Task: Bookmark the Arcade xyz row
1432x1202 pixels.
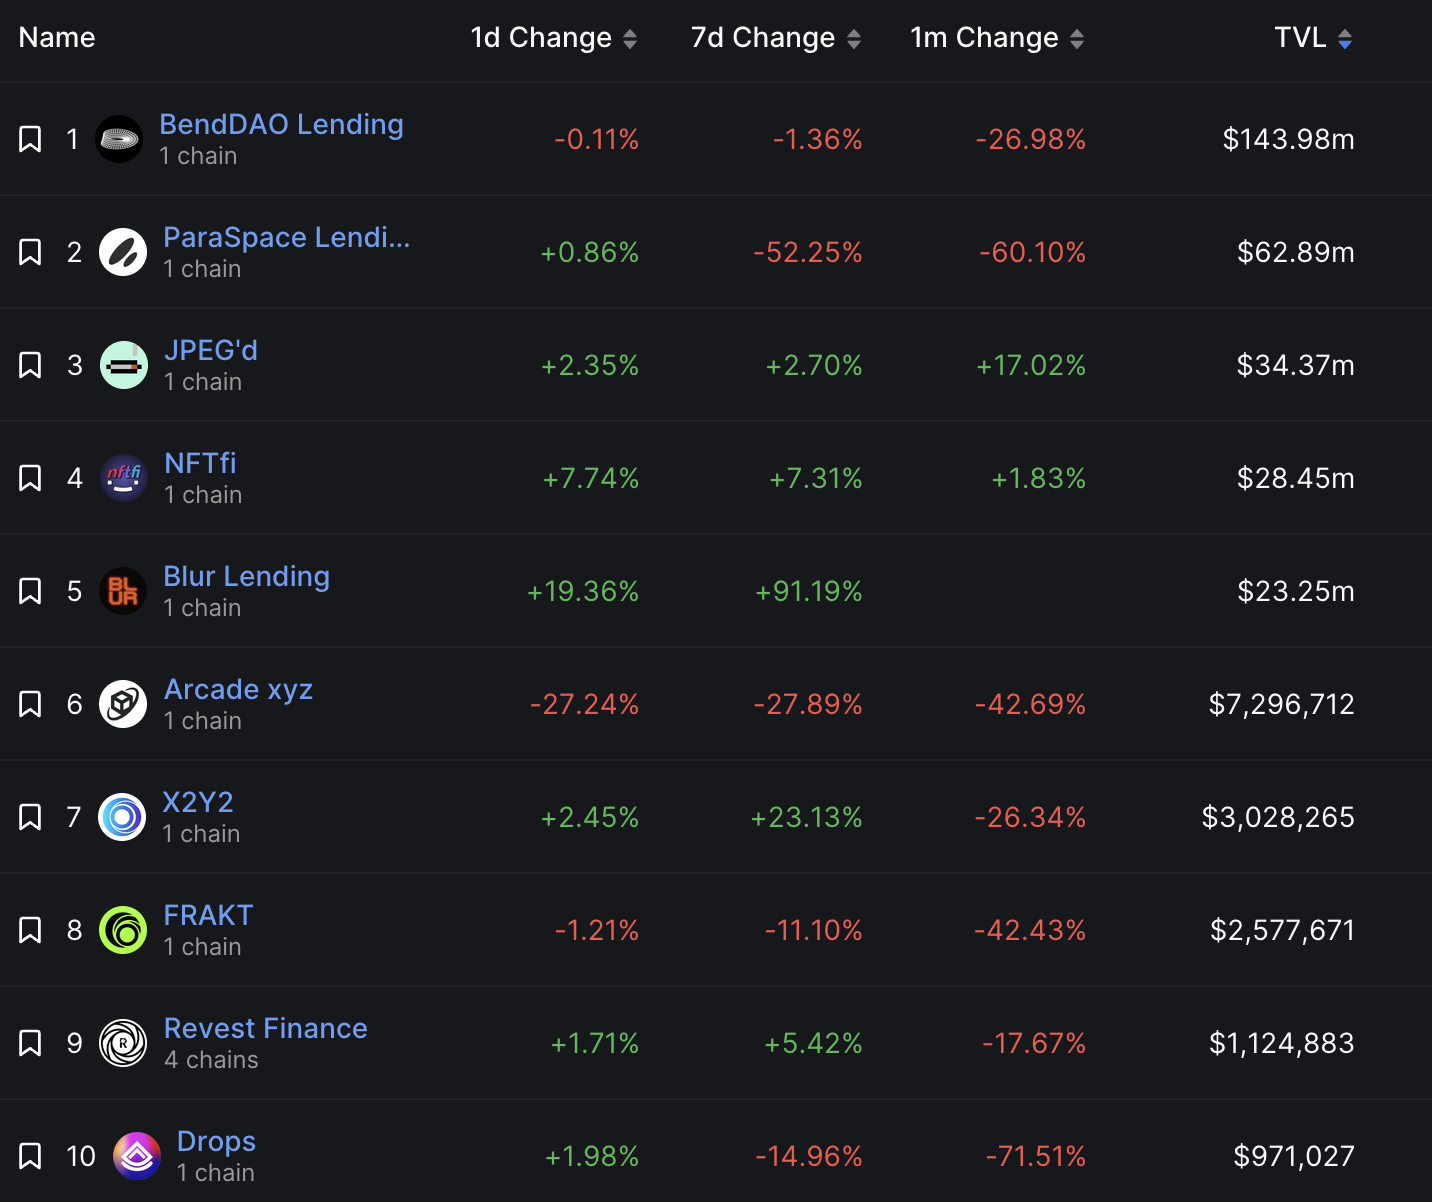Action: (x=30, y=704)
